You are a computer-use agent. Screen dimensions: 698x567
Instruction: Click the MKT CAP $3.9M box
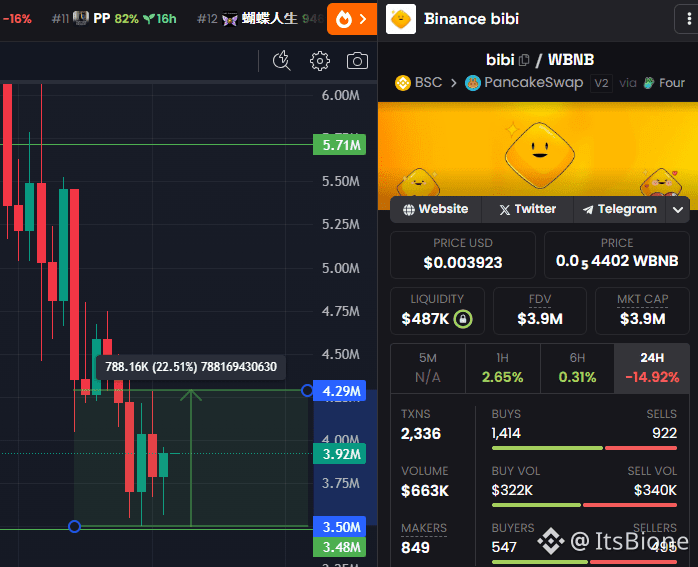coord(642,311)
